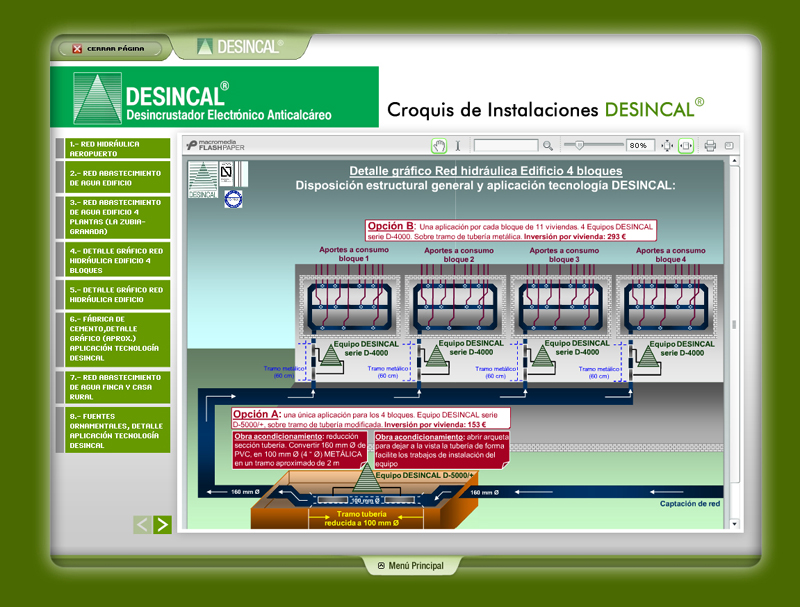
Task: Open 4.- Detalle Gráfico Red Hidráulica 4 Bloques
Action: click(117, 260)
